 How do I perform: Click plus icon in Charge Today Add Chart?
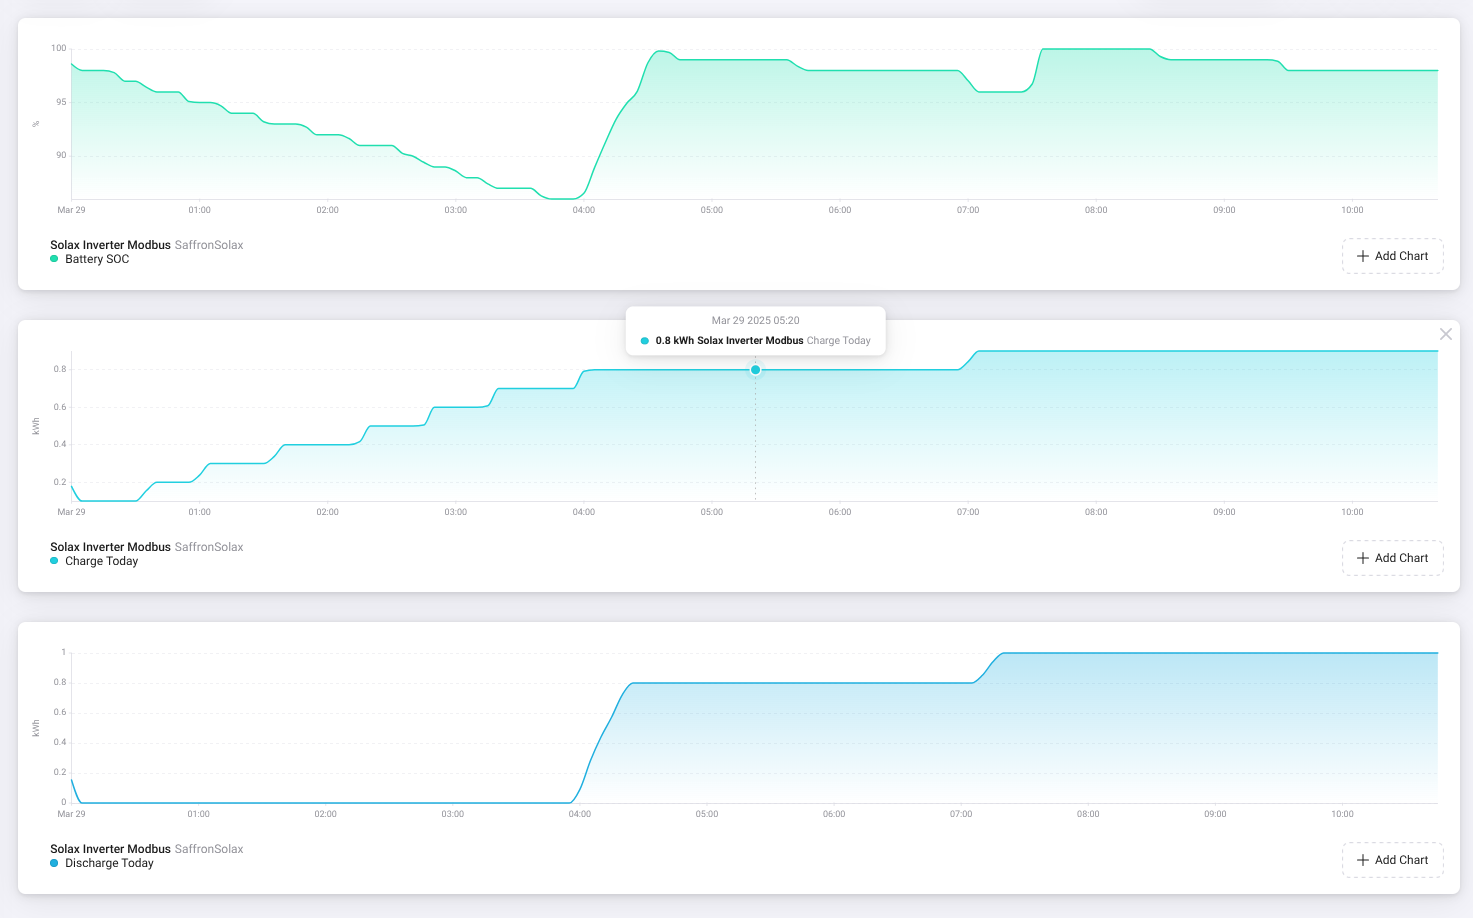coord(1362,558)
